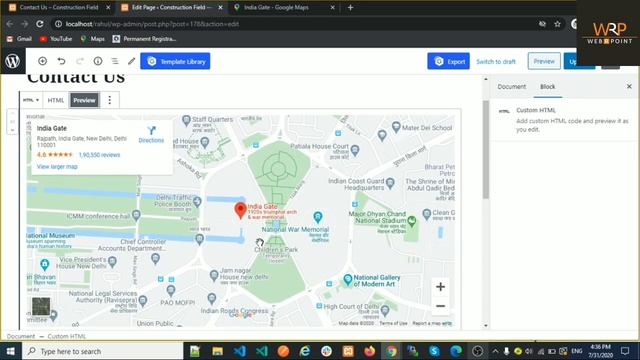Open the Template Library
The height and width of the screenshot is (360, 640).
tap(175, 61)
